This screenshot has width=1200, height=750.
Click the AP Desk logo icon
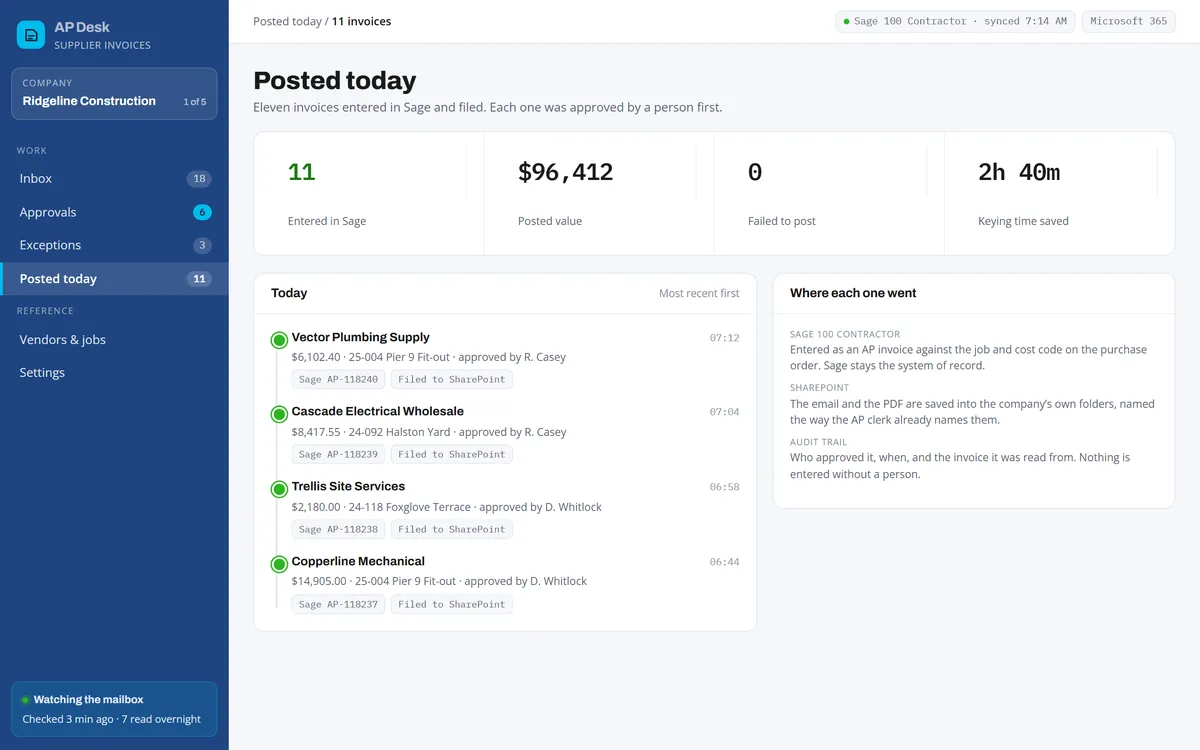(x=31, y=35)
